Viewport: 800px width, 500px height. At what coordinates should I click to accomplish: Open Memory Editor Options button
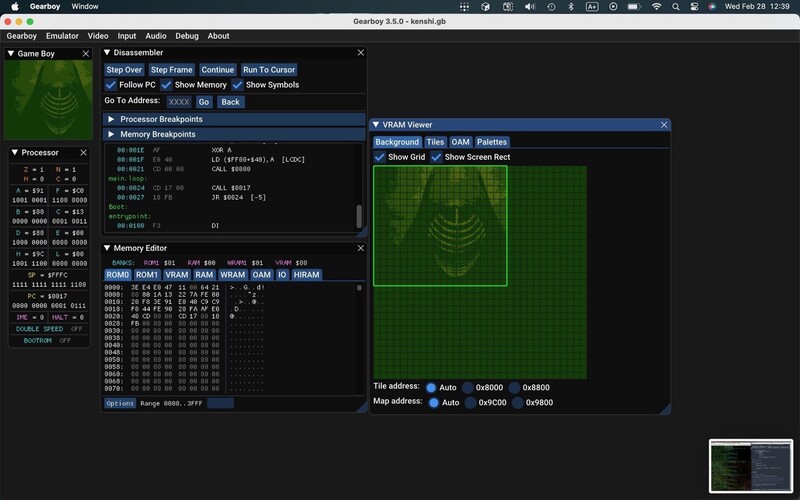click(120, 403)
